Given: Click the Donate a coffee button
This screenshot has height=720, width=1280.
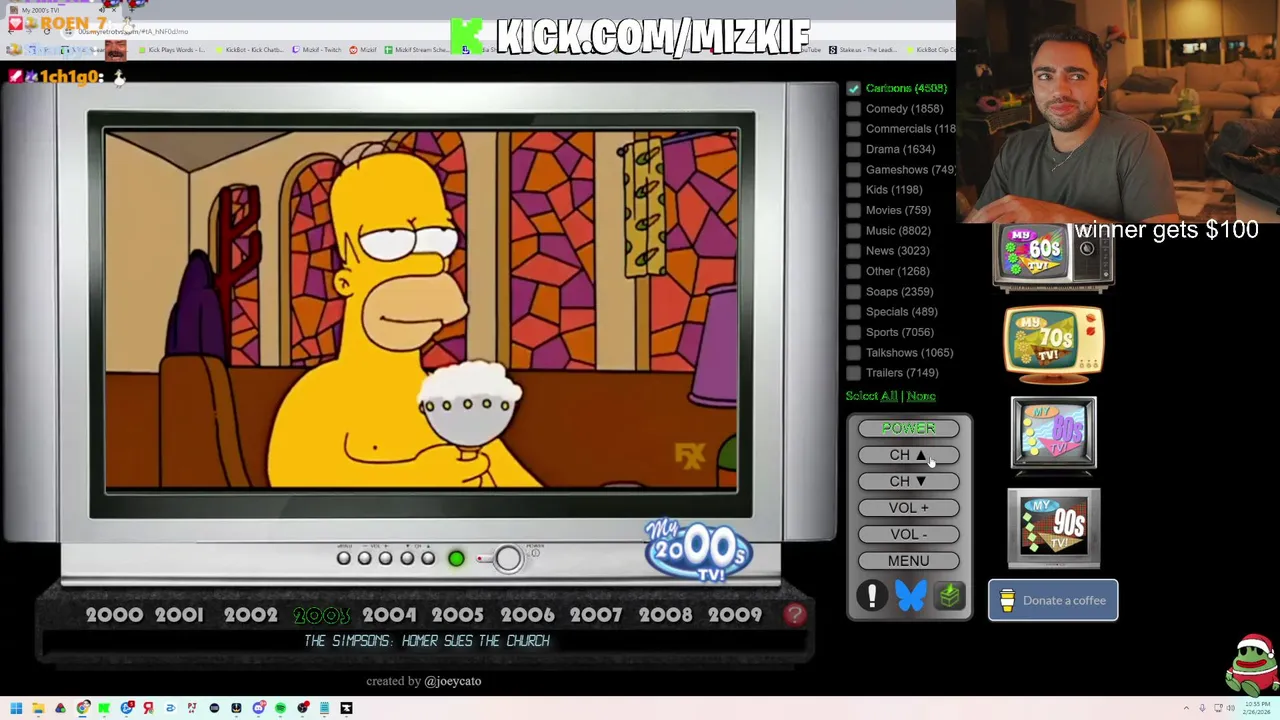Looking at the screenshot, I should (x=1053, y=600).
